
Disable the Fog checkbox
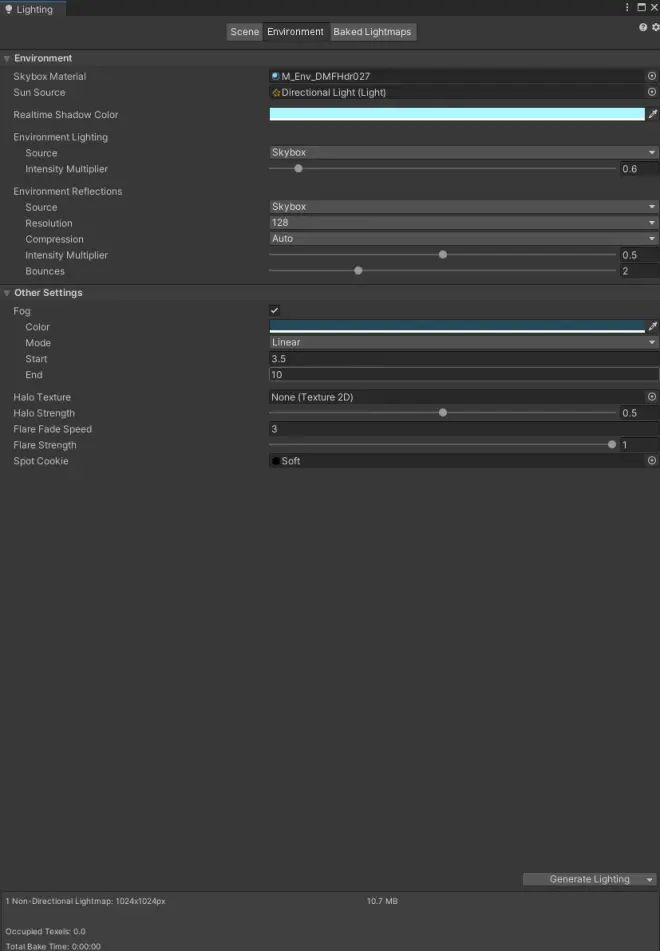pyautogui.click(x=274, y=311)
